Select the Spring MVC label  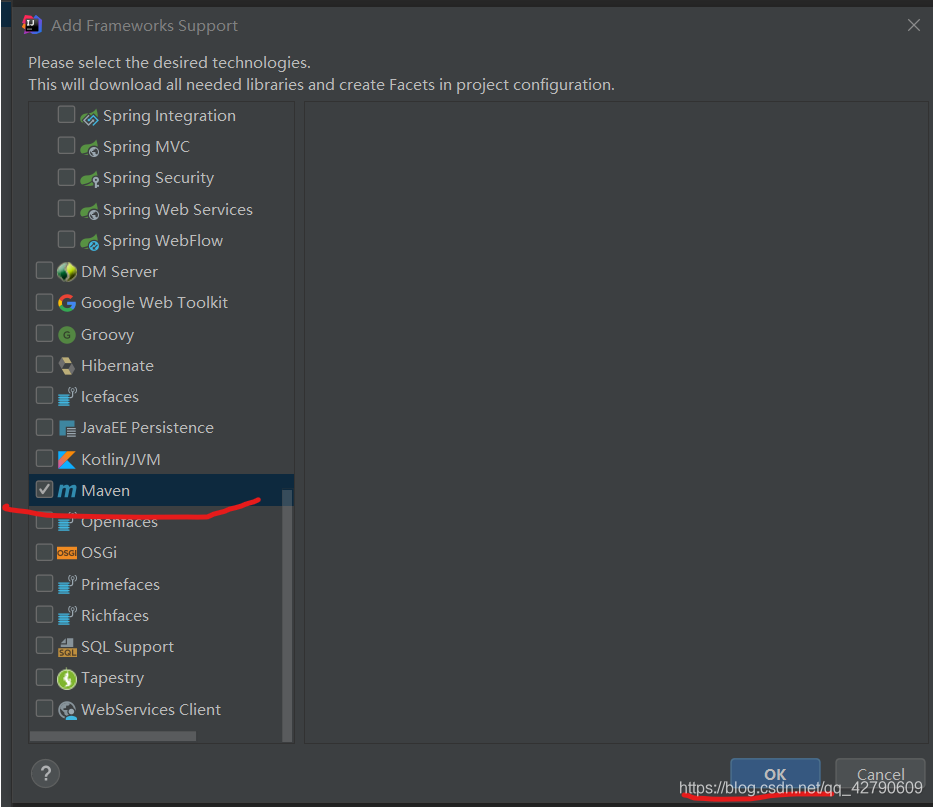(146, 147)
